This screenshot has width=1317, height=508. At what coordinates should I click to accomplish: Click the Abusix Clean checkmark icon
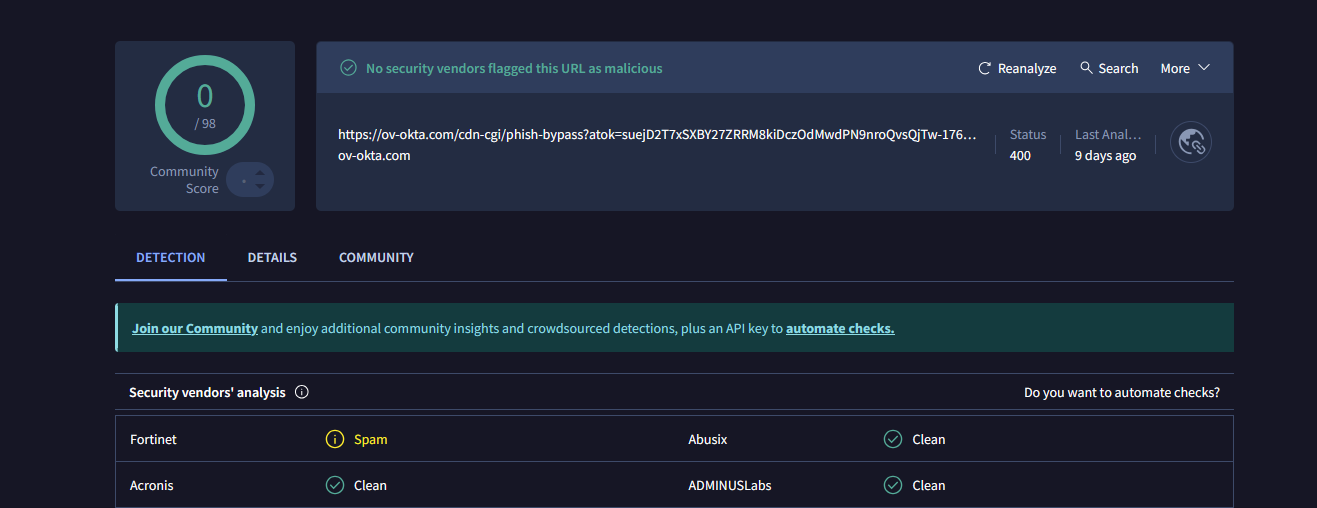[x=893, y=439]
